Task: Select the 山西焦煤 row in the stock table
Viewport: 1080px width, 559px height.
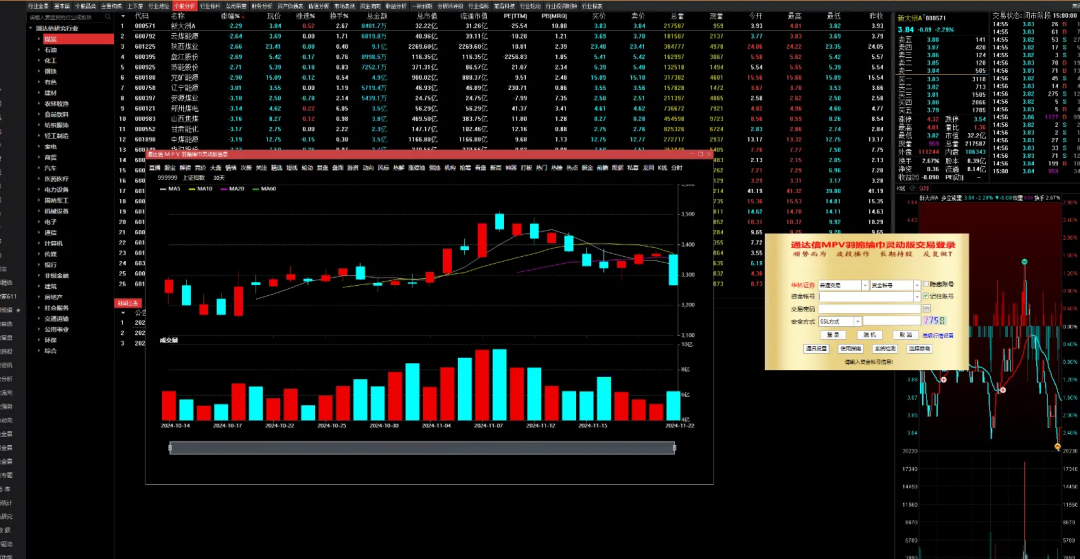Action: (504, 118)
